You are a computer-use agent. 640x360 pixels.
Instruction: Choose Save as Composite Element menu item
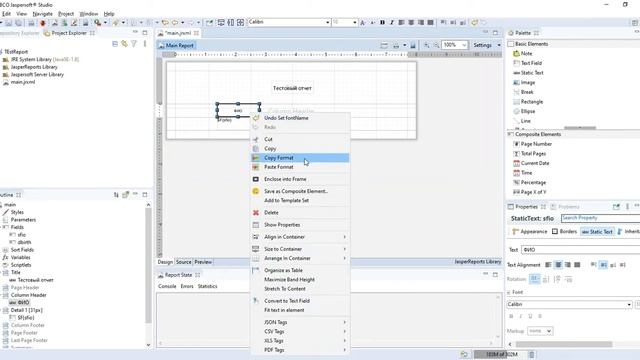click(x=300, y=191)
